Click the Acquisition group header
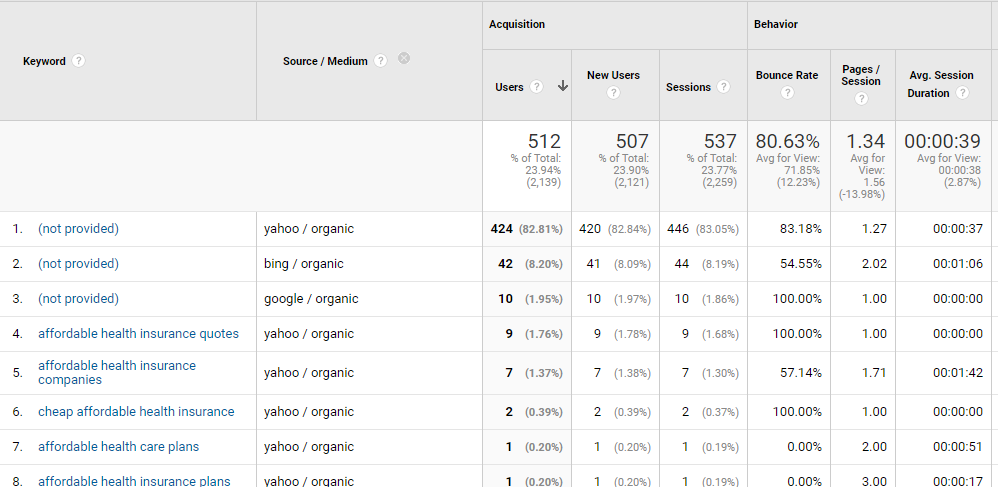 (517, 24)
